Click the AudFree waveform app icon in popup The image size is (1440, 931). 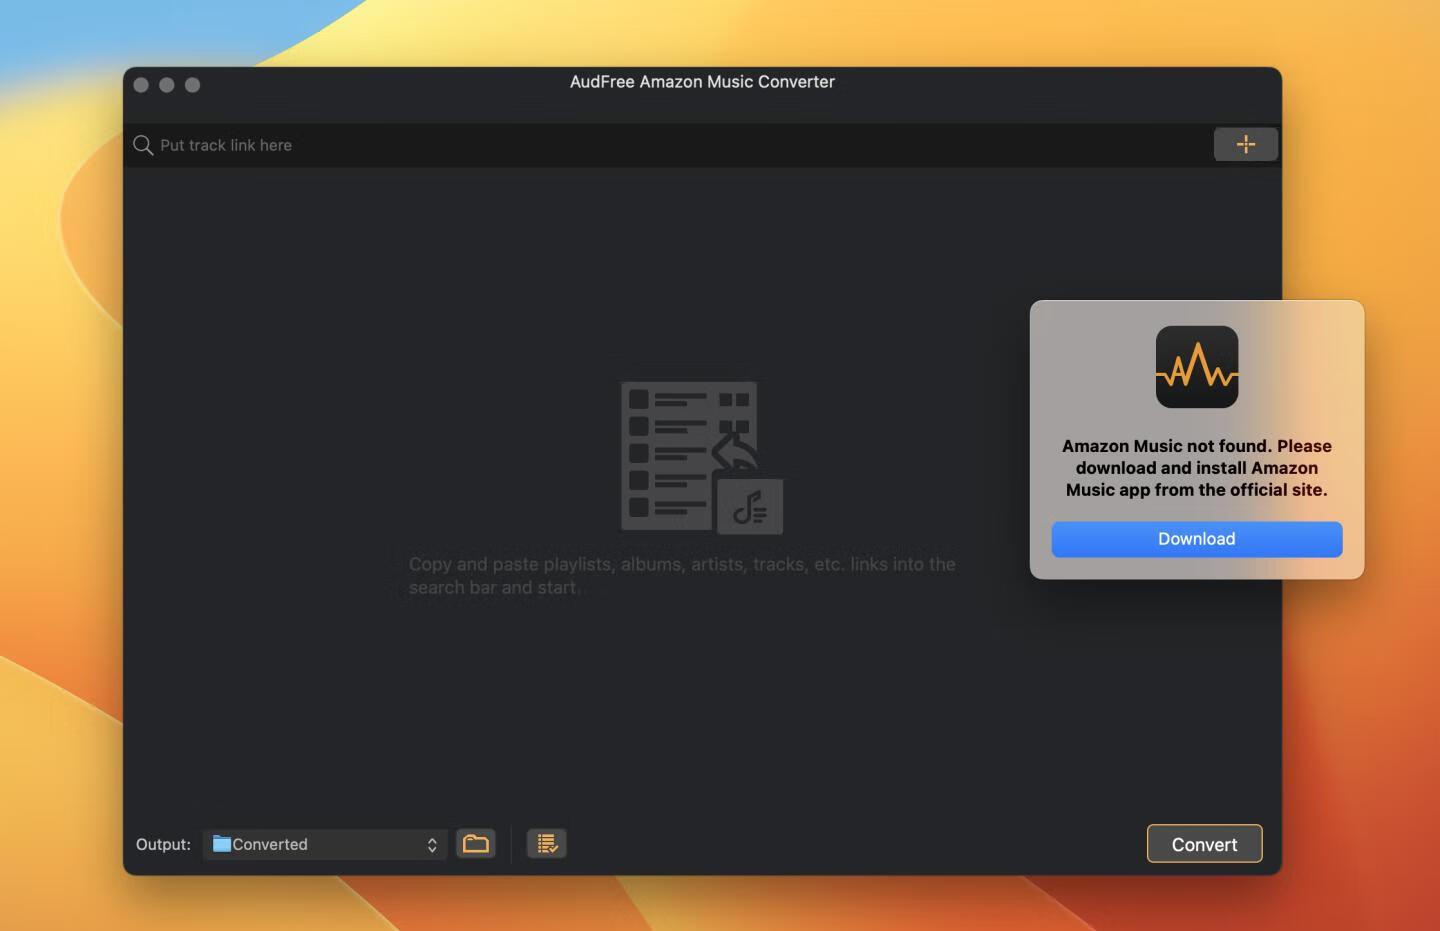(1196, 367)
